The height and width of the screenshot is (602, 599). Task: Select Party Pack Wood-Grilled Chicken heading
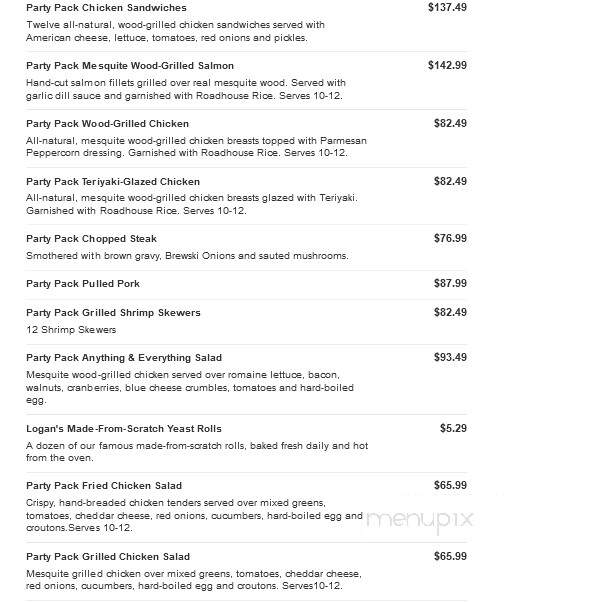(x=108, y=124)
